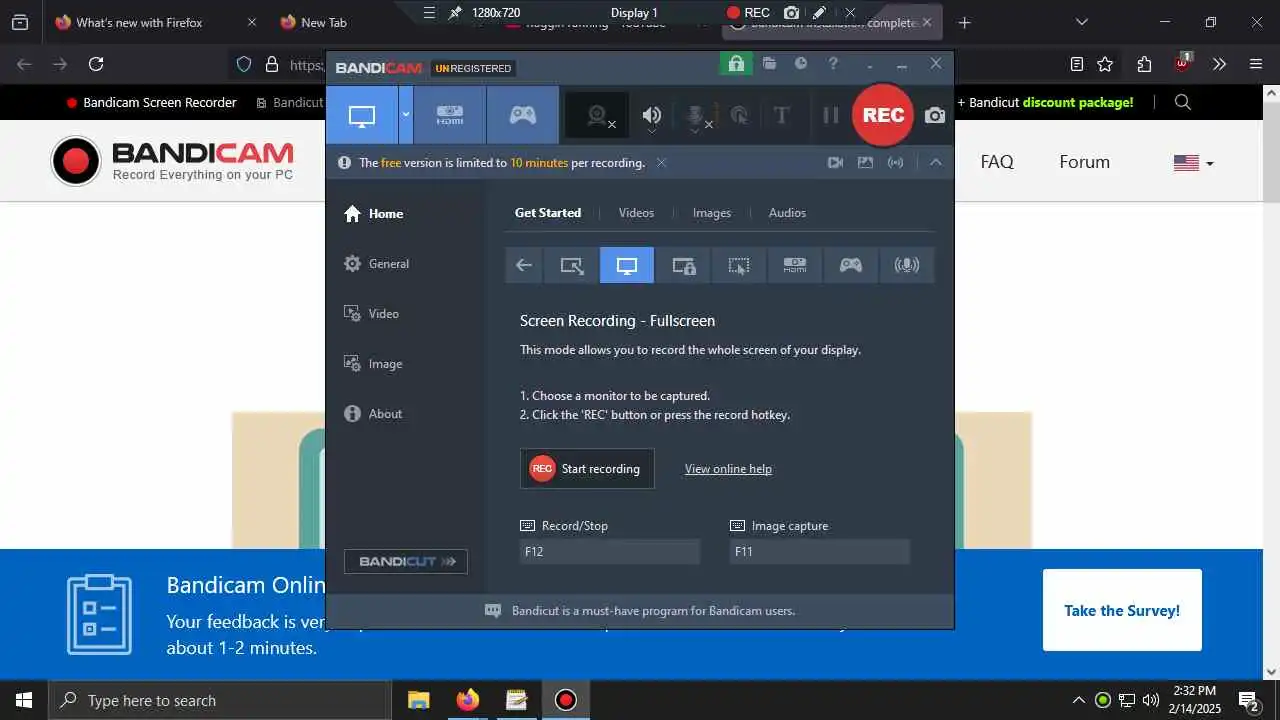Click the Bandicut button in sidebar
Screen dimensions: 1280x720
406,561
